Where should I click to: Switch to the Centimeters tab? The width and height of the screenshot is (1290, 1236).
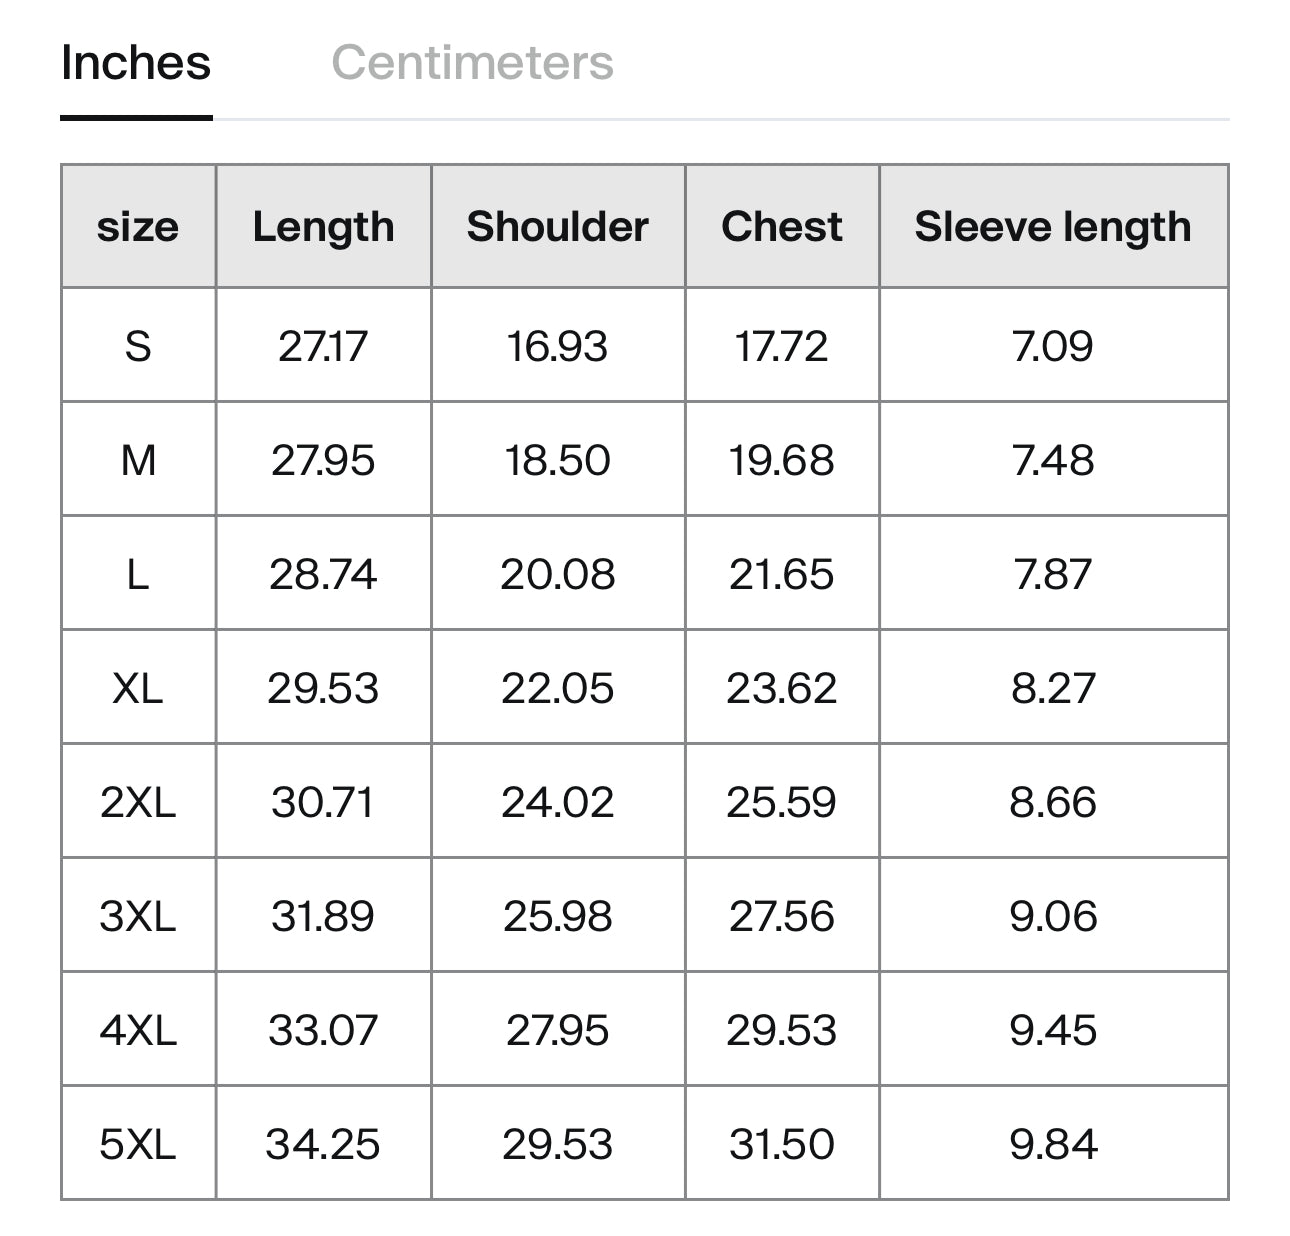(x=472, y=63)
